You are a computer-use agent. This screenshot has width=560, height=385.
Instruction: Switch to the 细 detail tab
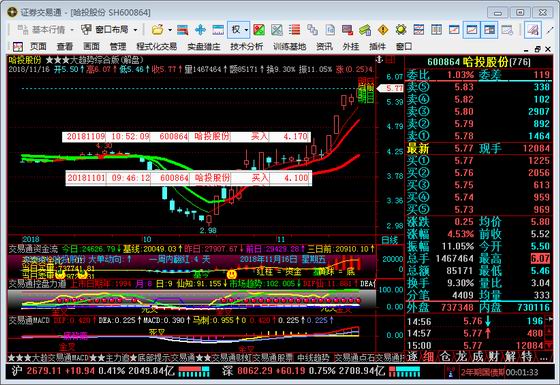428,356
